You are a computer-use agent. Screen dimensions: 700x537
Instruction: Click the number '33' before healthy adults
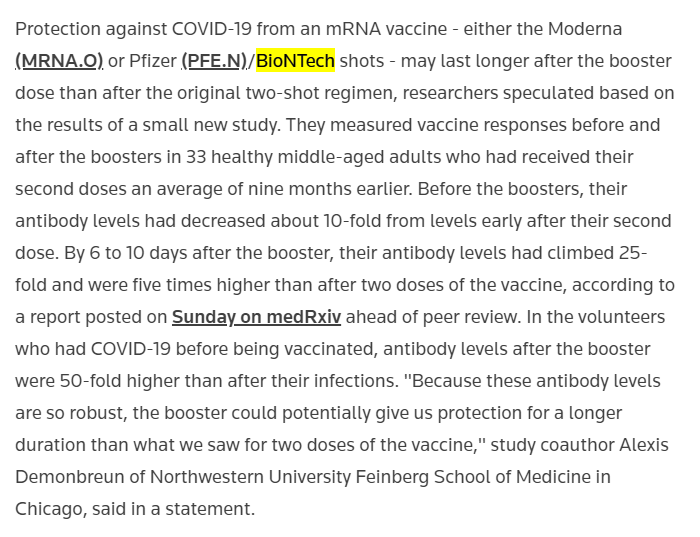pyautogui.click(x=196, y=157)
